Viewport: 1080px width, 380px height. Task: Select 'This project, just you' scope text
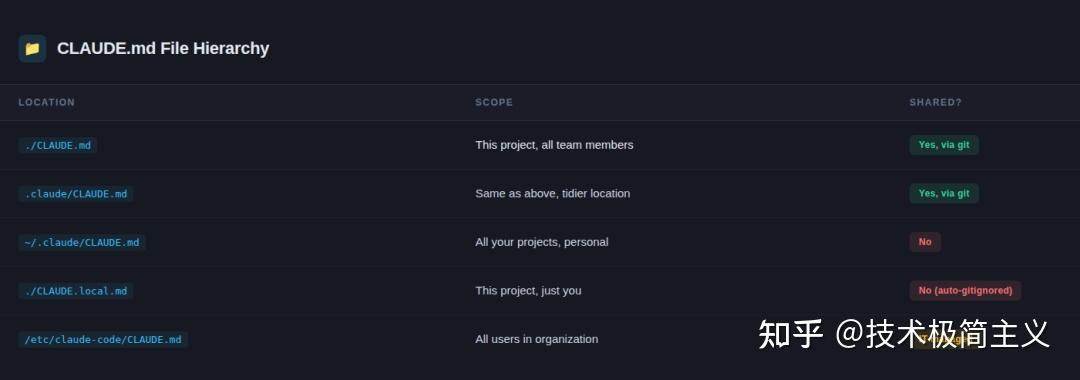pos(528,291)
